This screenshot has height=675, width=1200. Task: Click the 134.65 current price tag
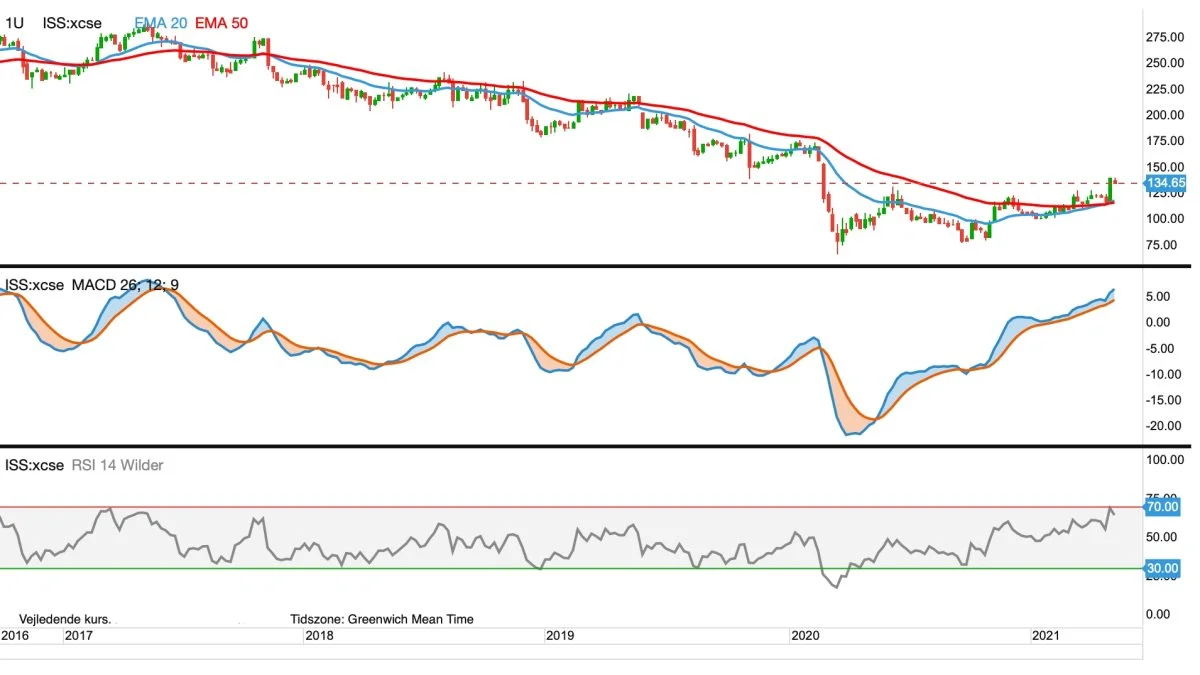(x=1165, y=184)
